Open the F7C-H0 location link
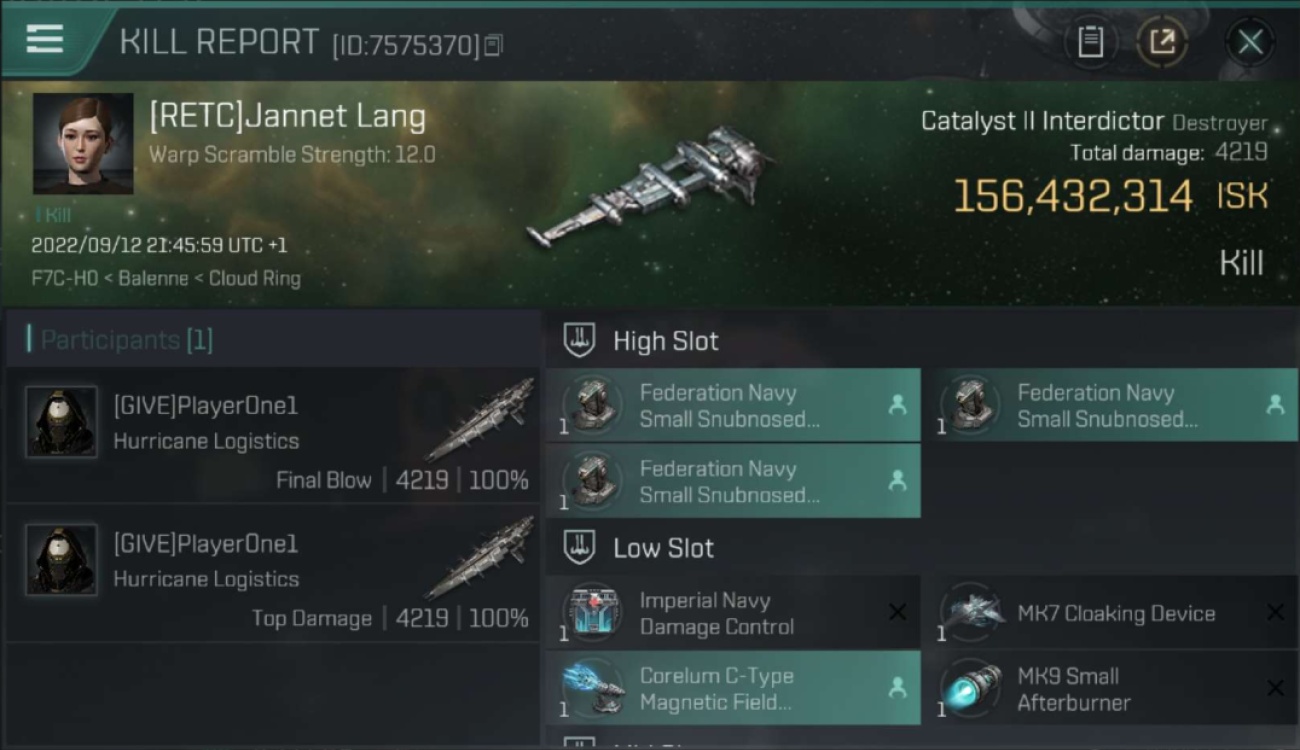Screen dimensions: 1300x750 pyautogui.click(x=64, y=278)
